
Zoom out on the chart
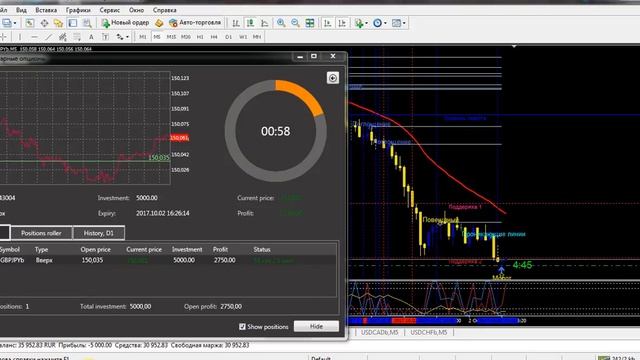[x=296, y=23]
